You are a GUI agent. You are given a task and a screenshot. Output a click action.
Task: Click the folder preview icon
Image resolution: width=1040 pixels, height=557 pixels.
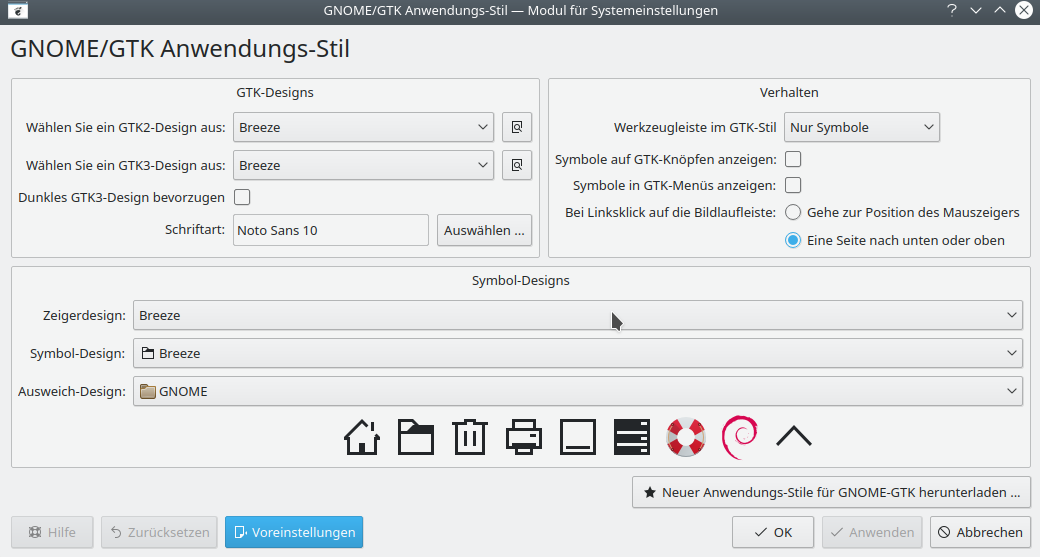tap(416, 438)
